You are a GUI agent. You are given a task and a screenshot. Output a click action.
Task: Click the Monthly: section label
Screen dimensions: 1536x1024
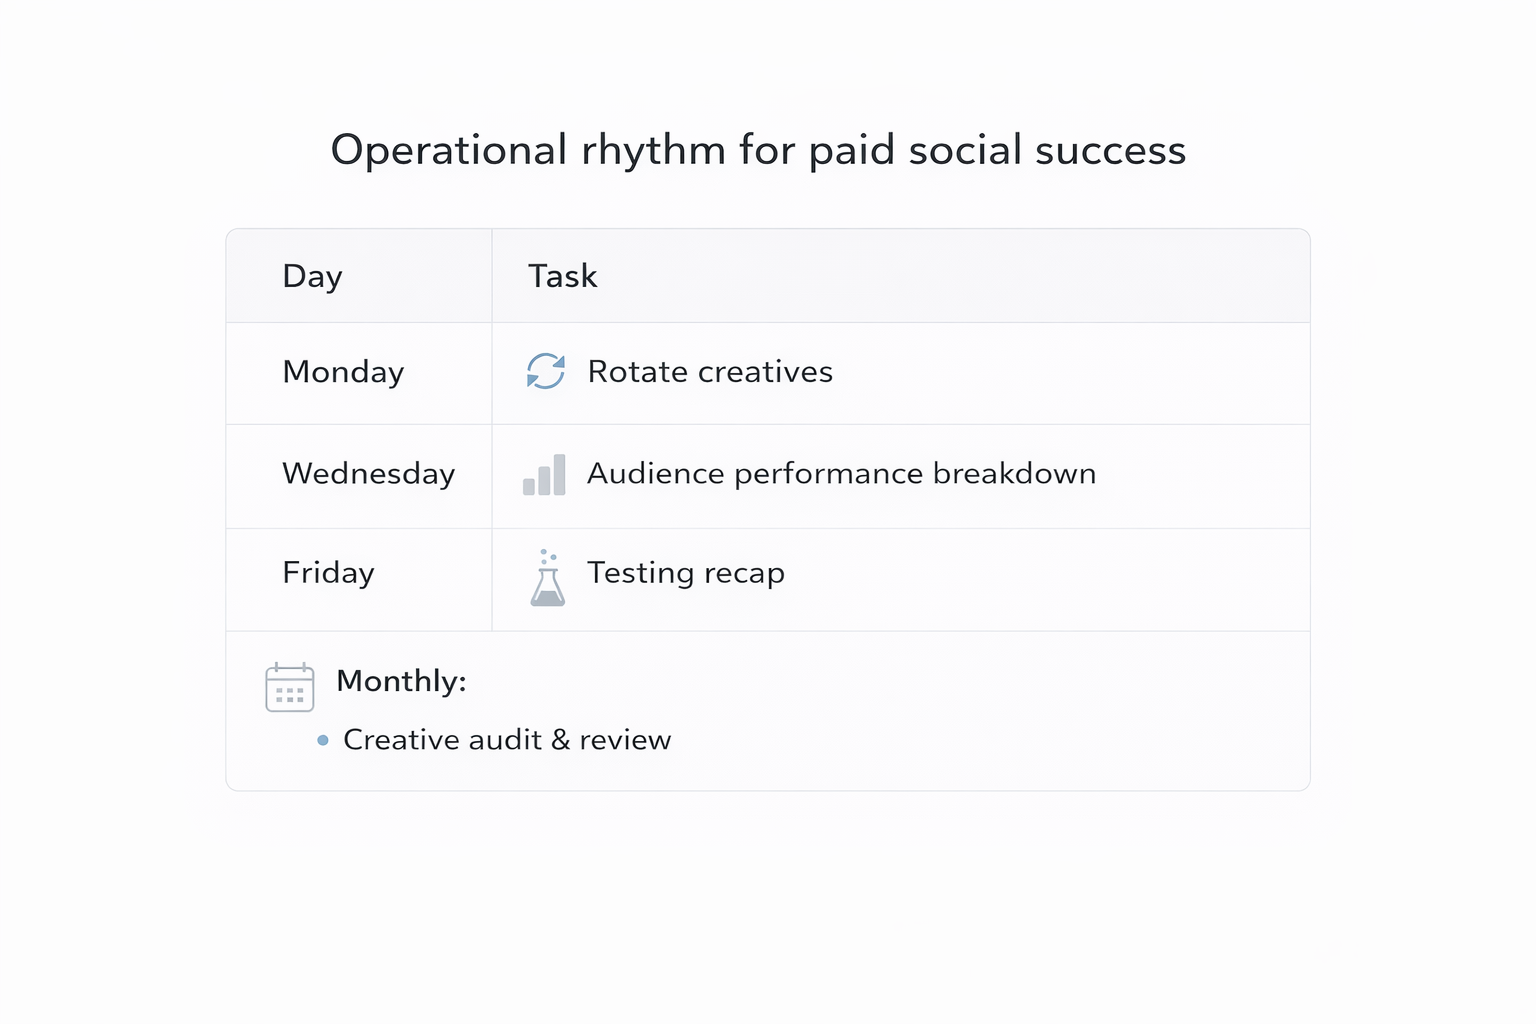tap(401, 681)
